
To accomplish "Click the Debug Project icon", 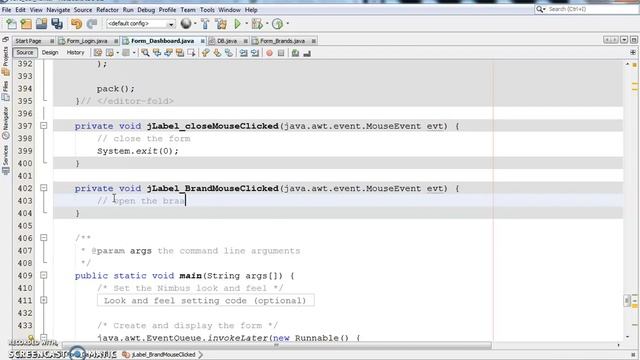I will [x=257, y=24].
